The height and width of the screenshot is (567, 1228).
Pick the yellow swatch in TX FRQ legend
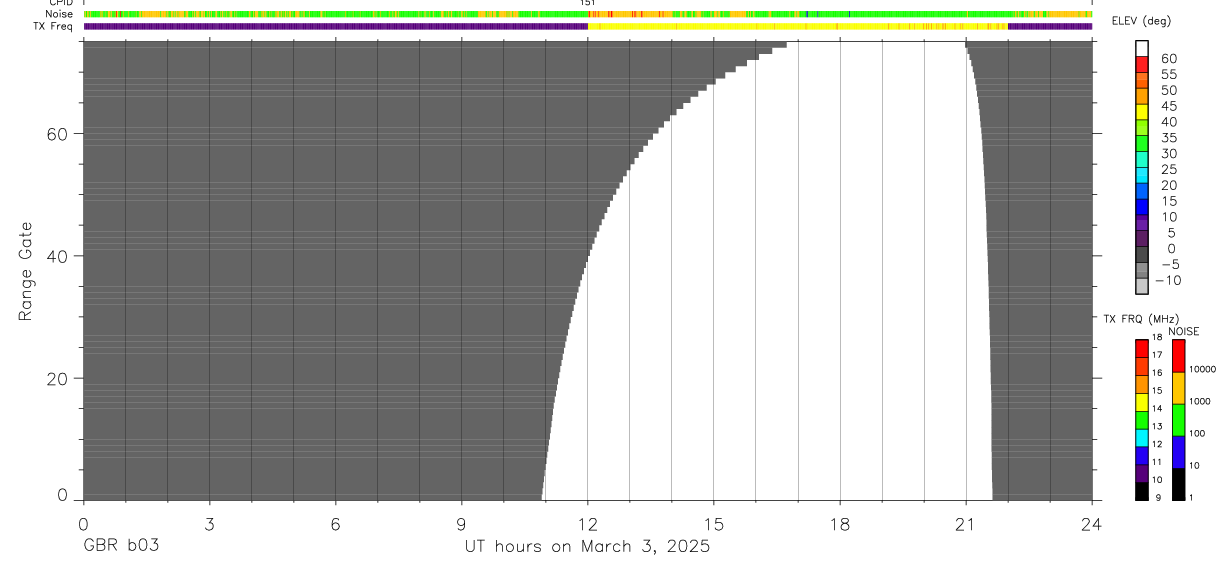(1141, 402)
